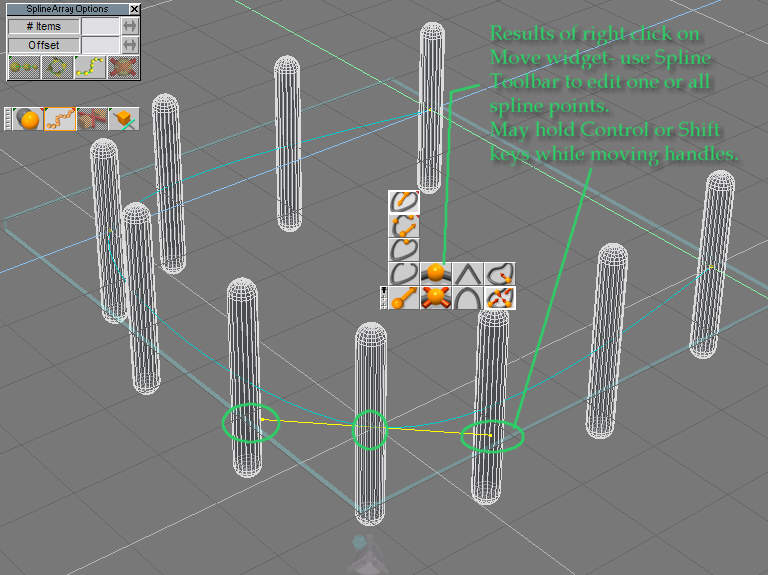Click the two-spheres icon in the floating toolbar
The image size is (768, 575).
point(29,119)
